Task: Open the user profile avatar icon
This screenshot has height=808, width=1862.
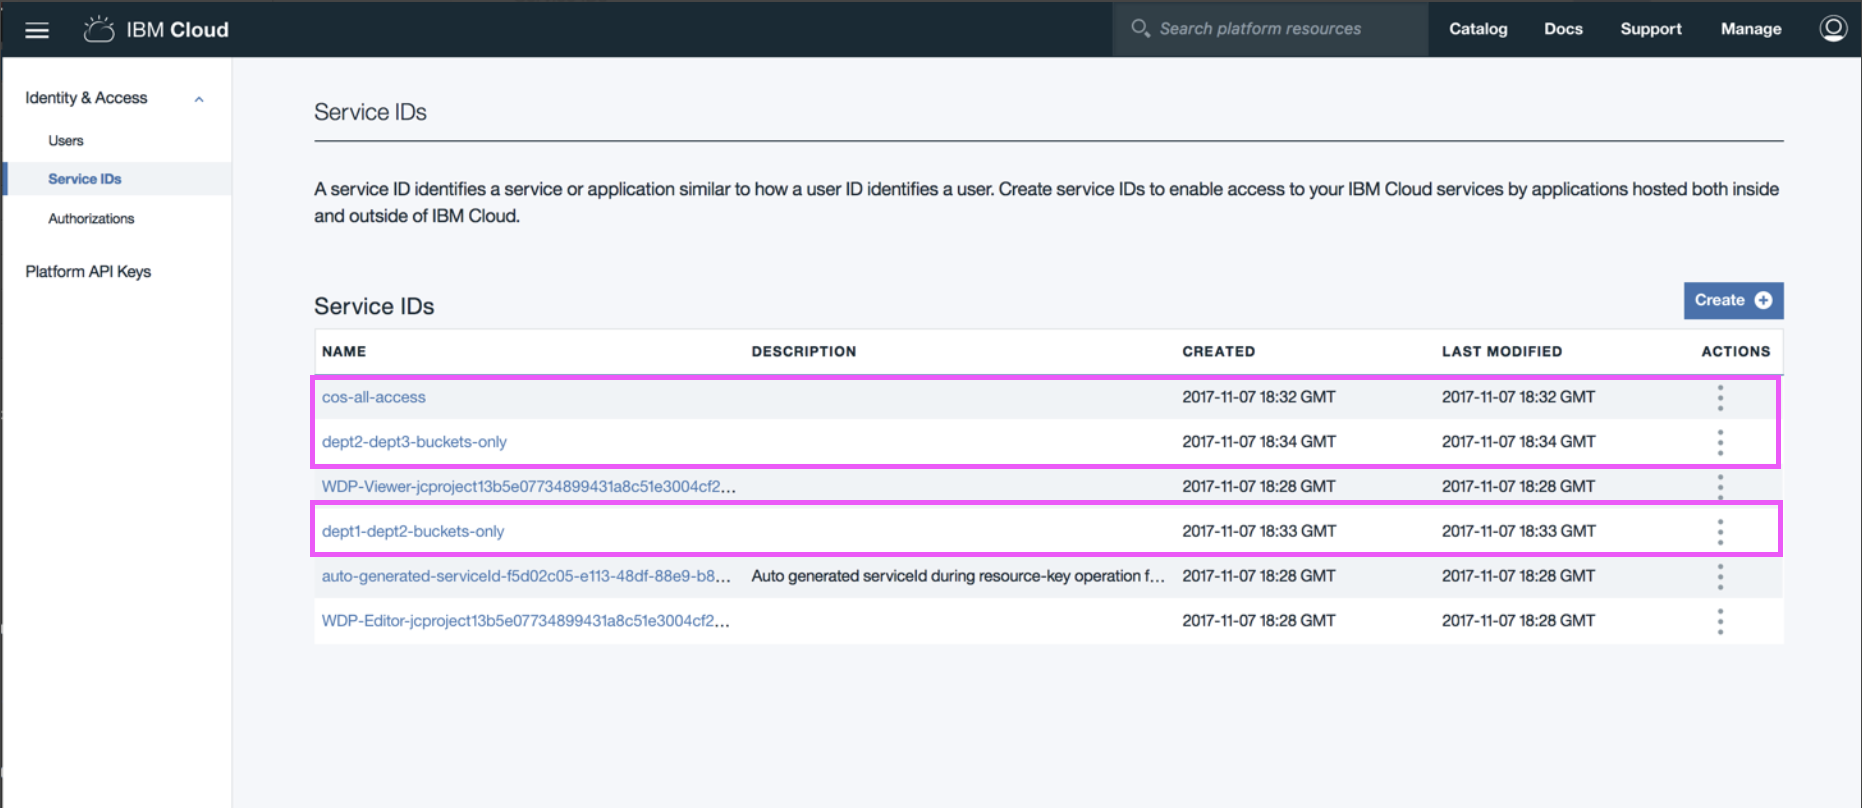Action: [1833, 29]
